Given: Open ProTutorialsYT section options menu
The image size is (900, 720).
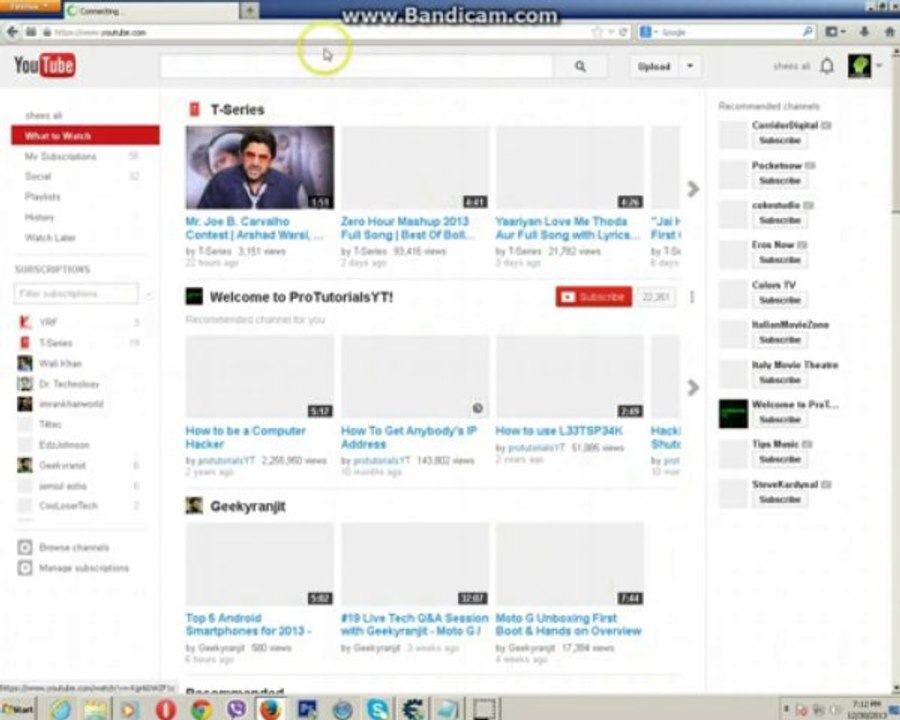Looking at the screenshot, I should (692, 297).
